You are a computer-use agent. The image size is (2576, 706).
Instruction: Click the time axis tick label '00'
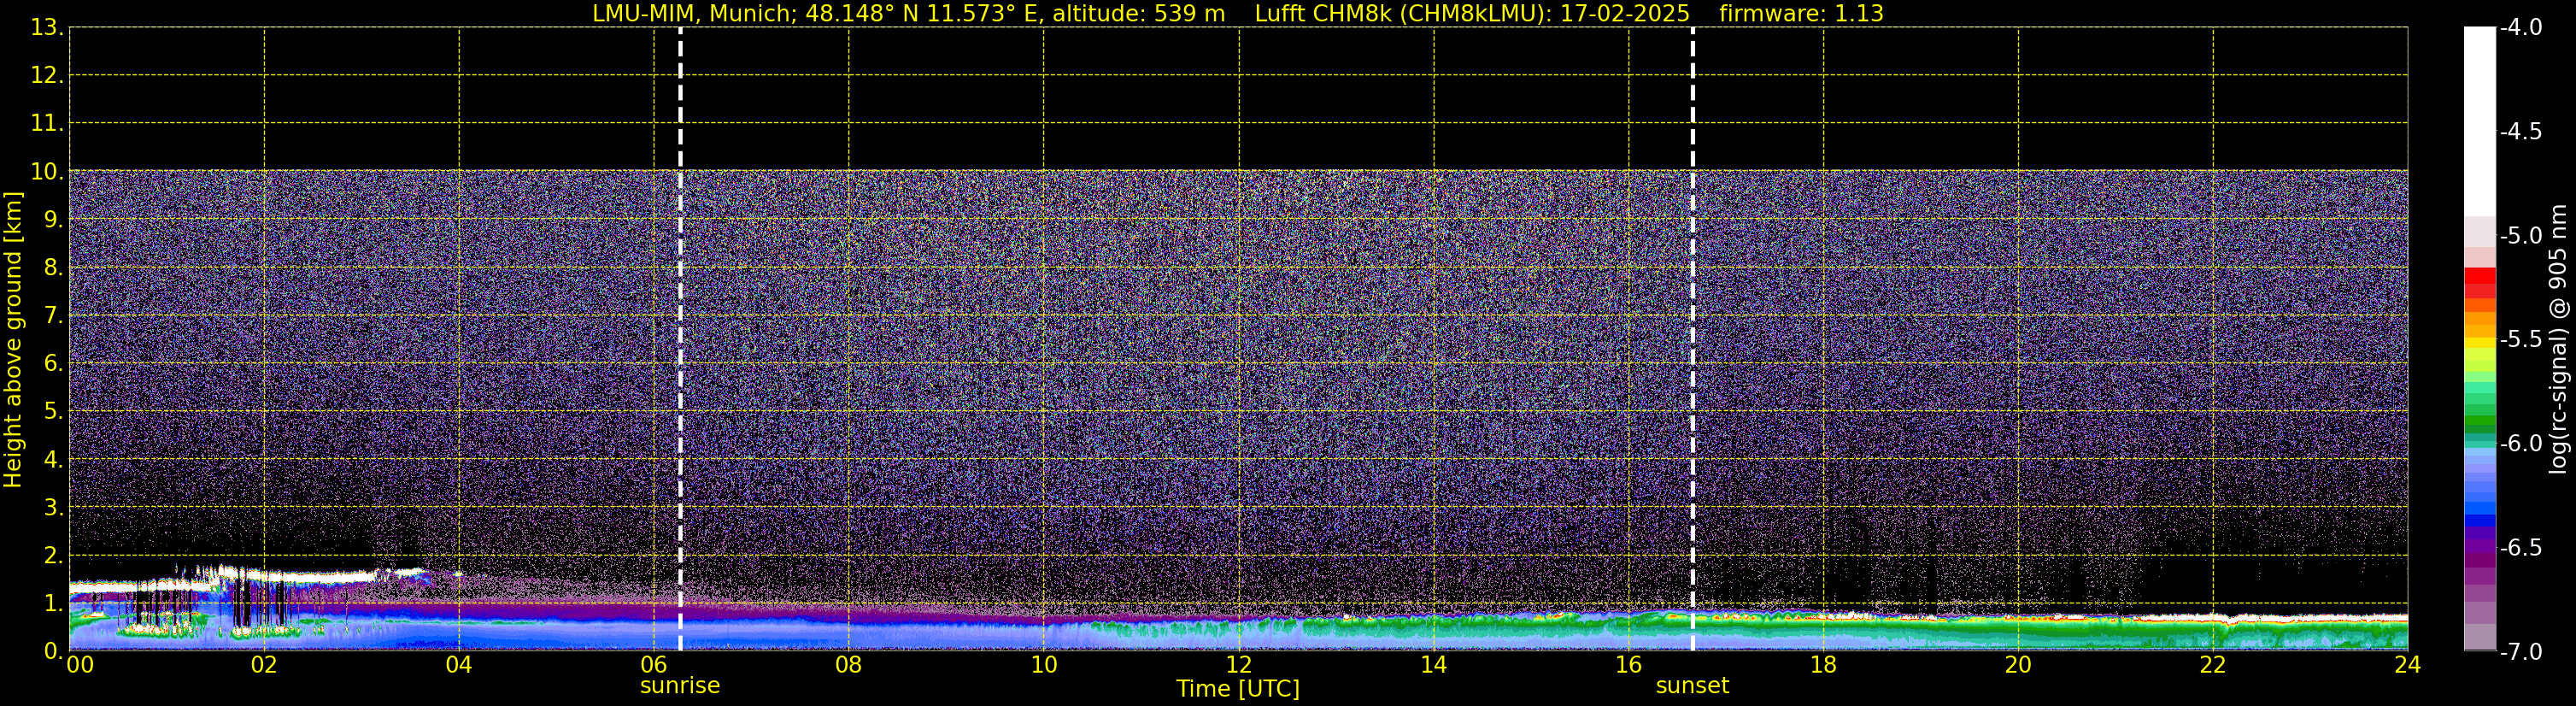click(x=80, y=665)
